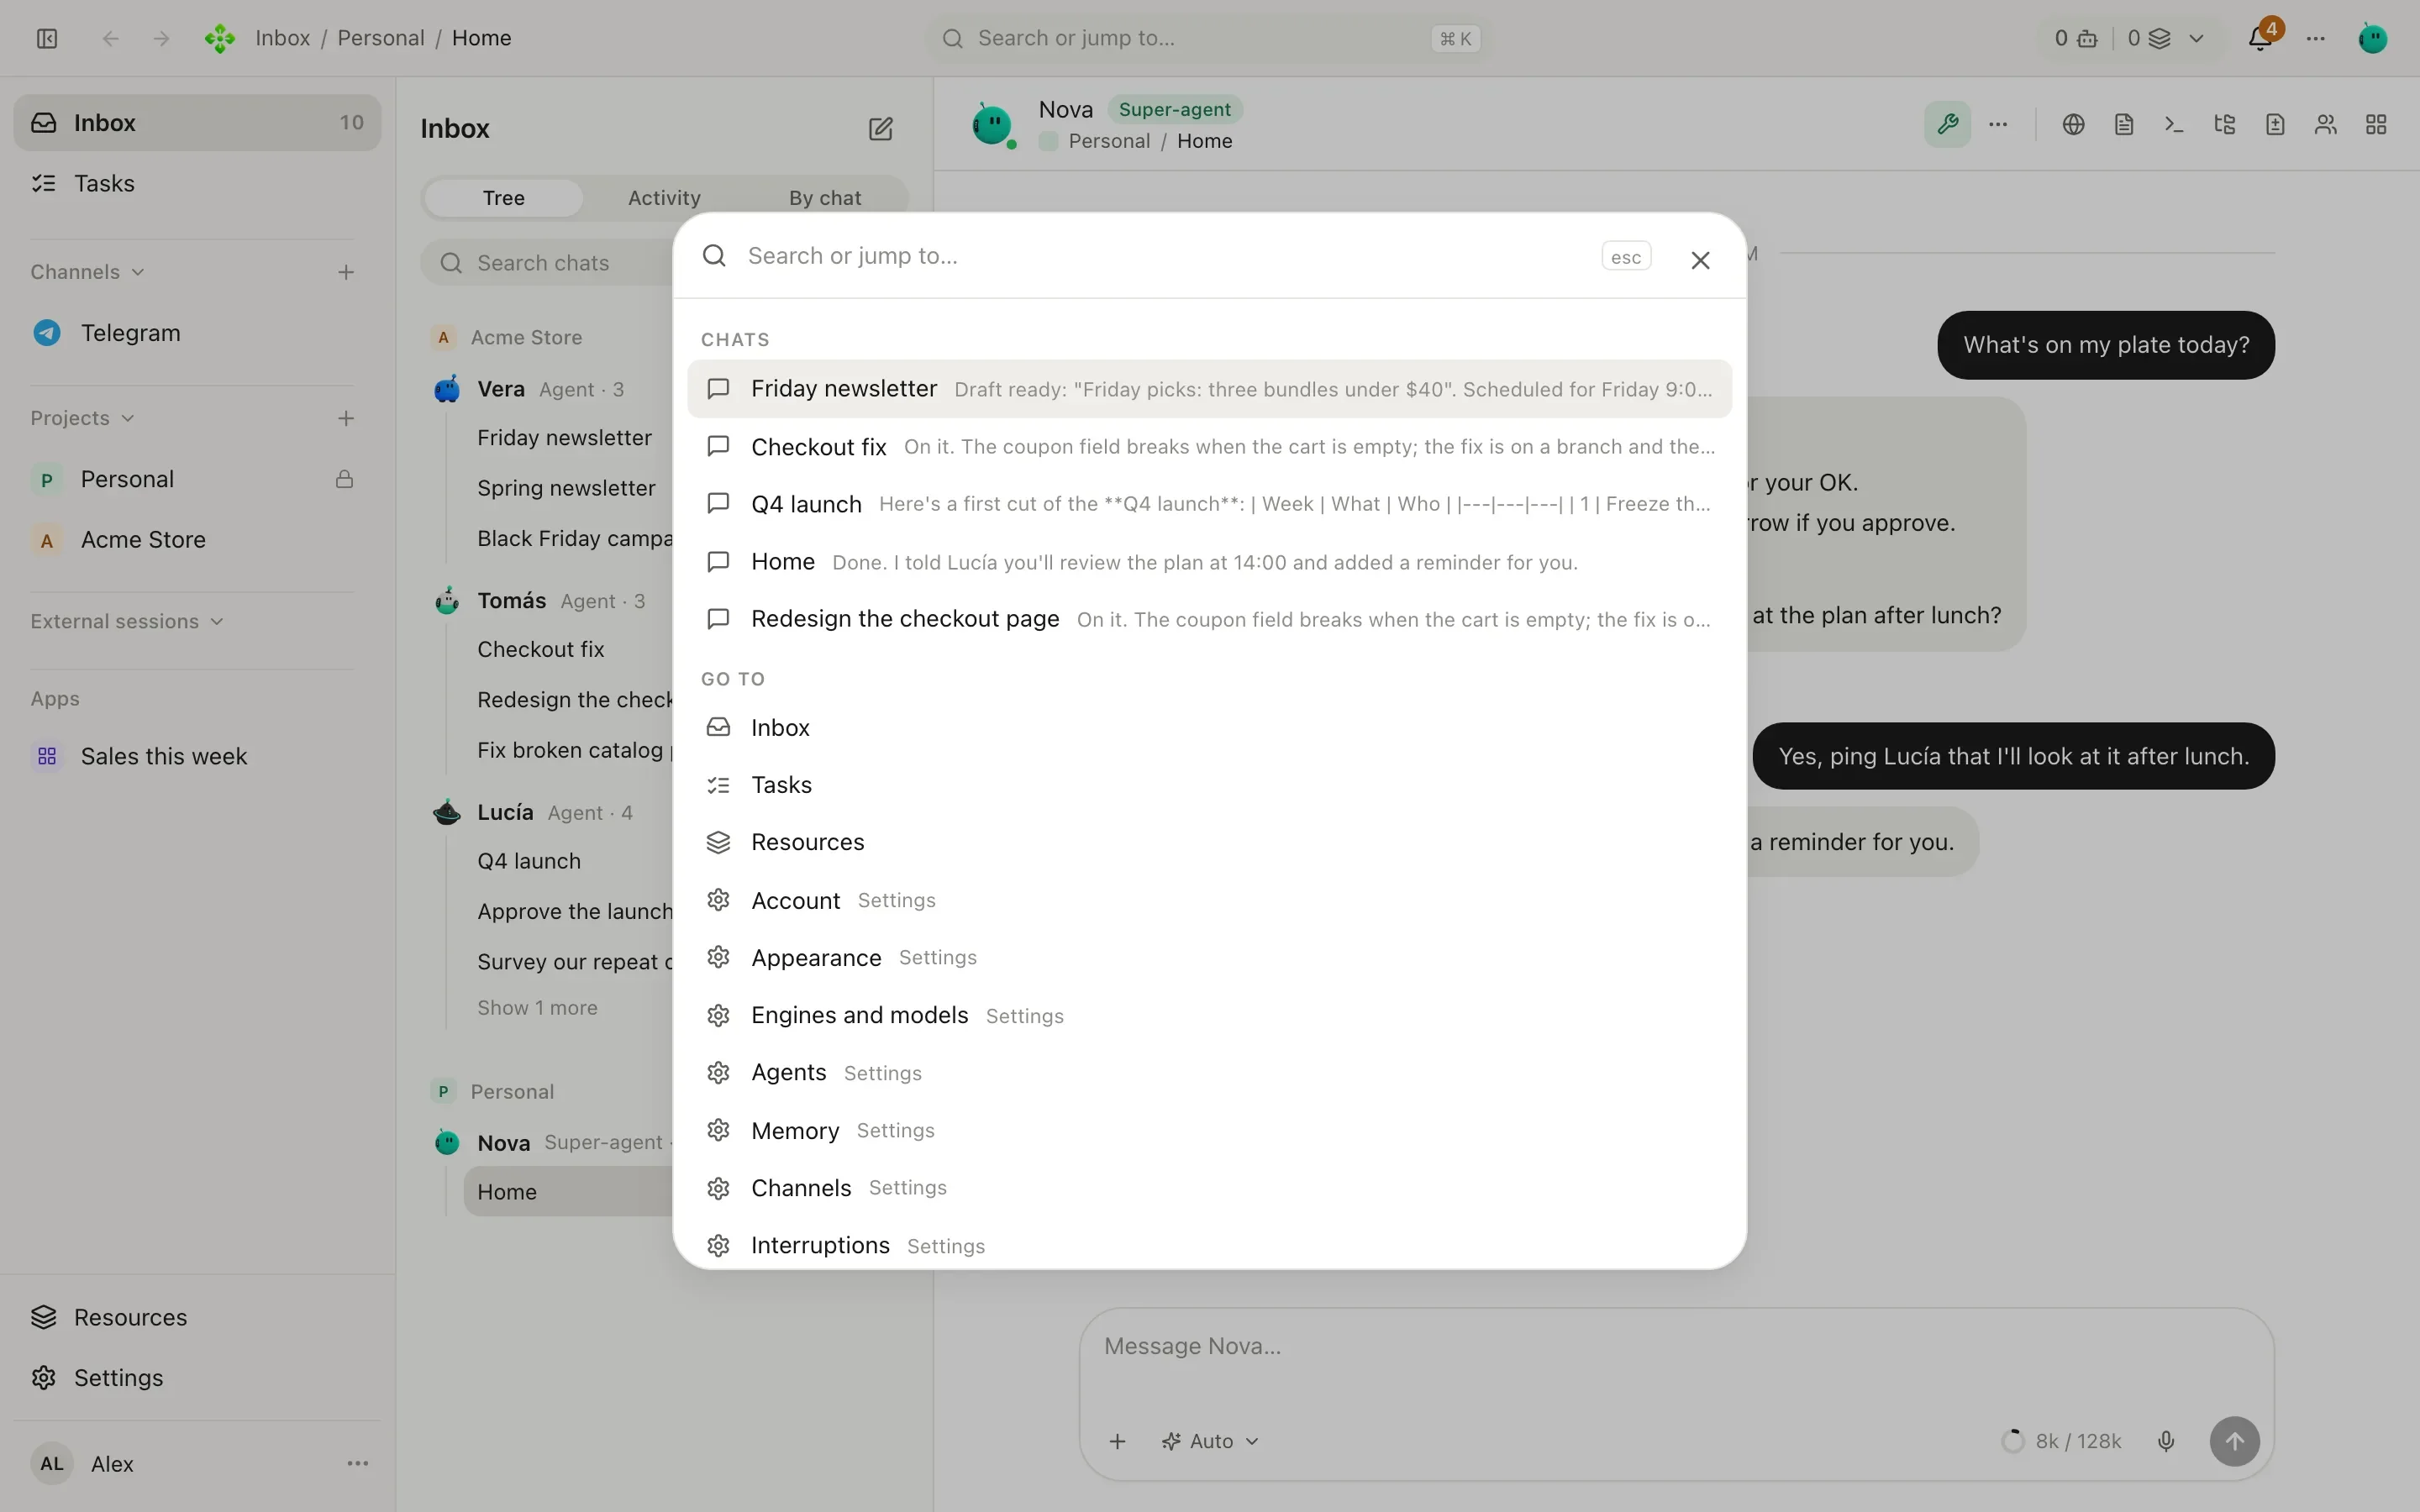This screenshot has height=1512, width=2420.
Task: Go to Tasks from the palette
Action: [1209, 785]
